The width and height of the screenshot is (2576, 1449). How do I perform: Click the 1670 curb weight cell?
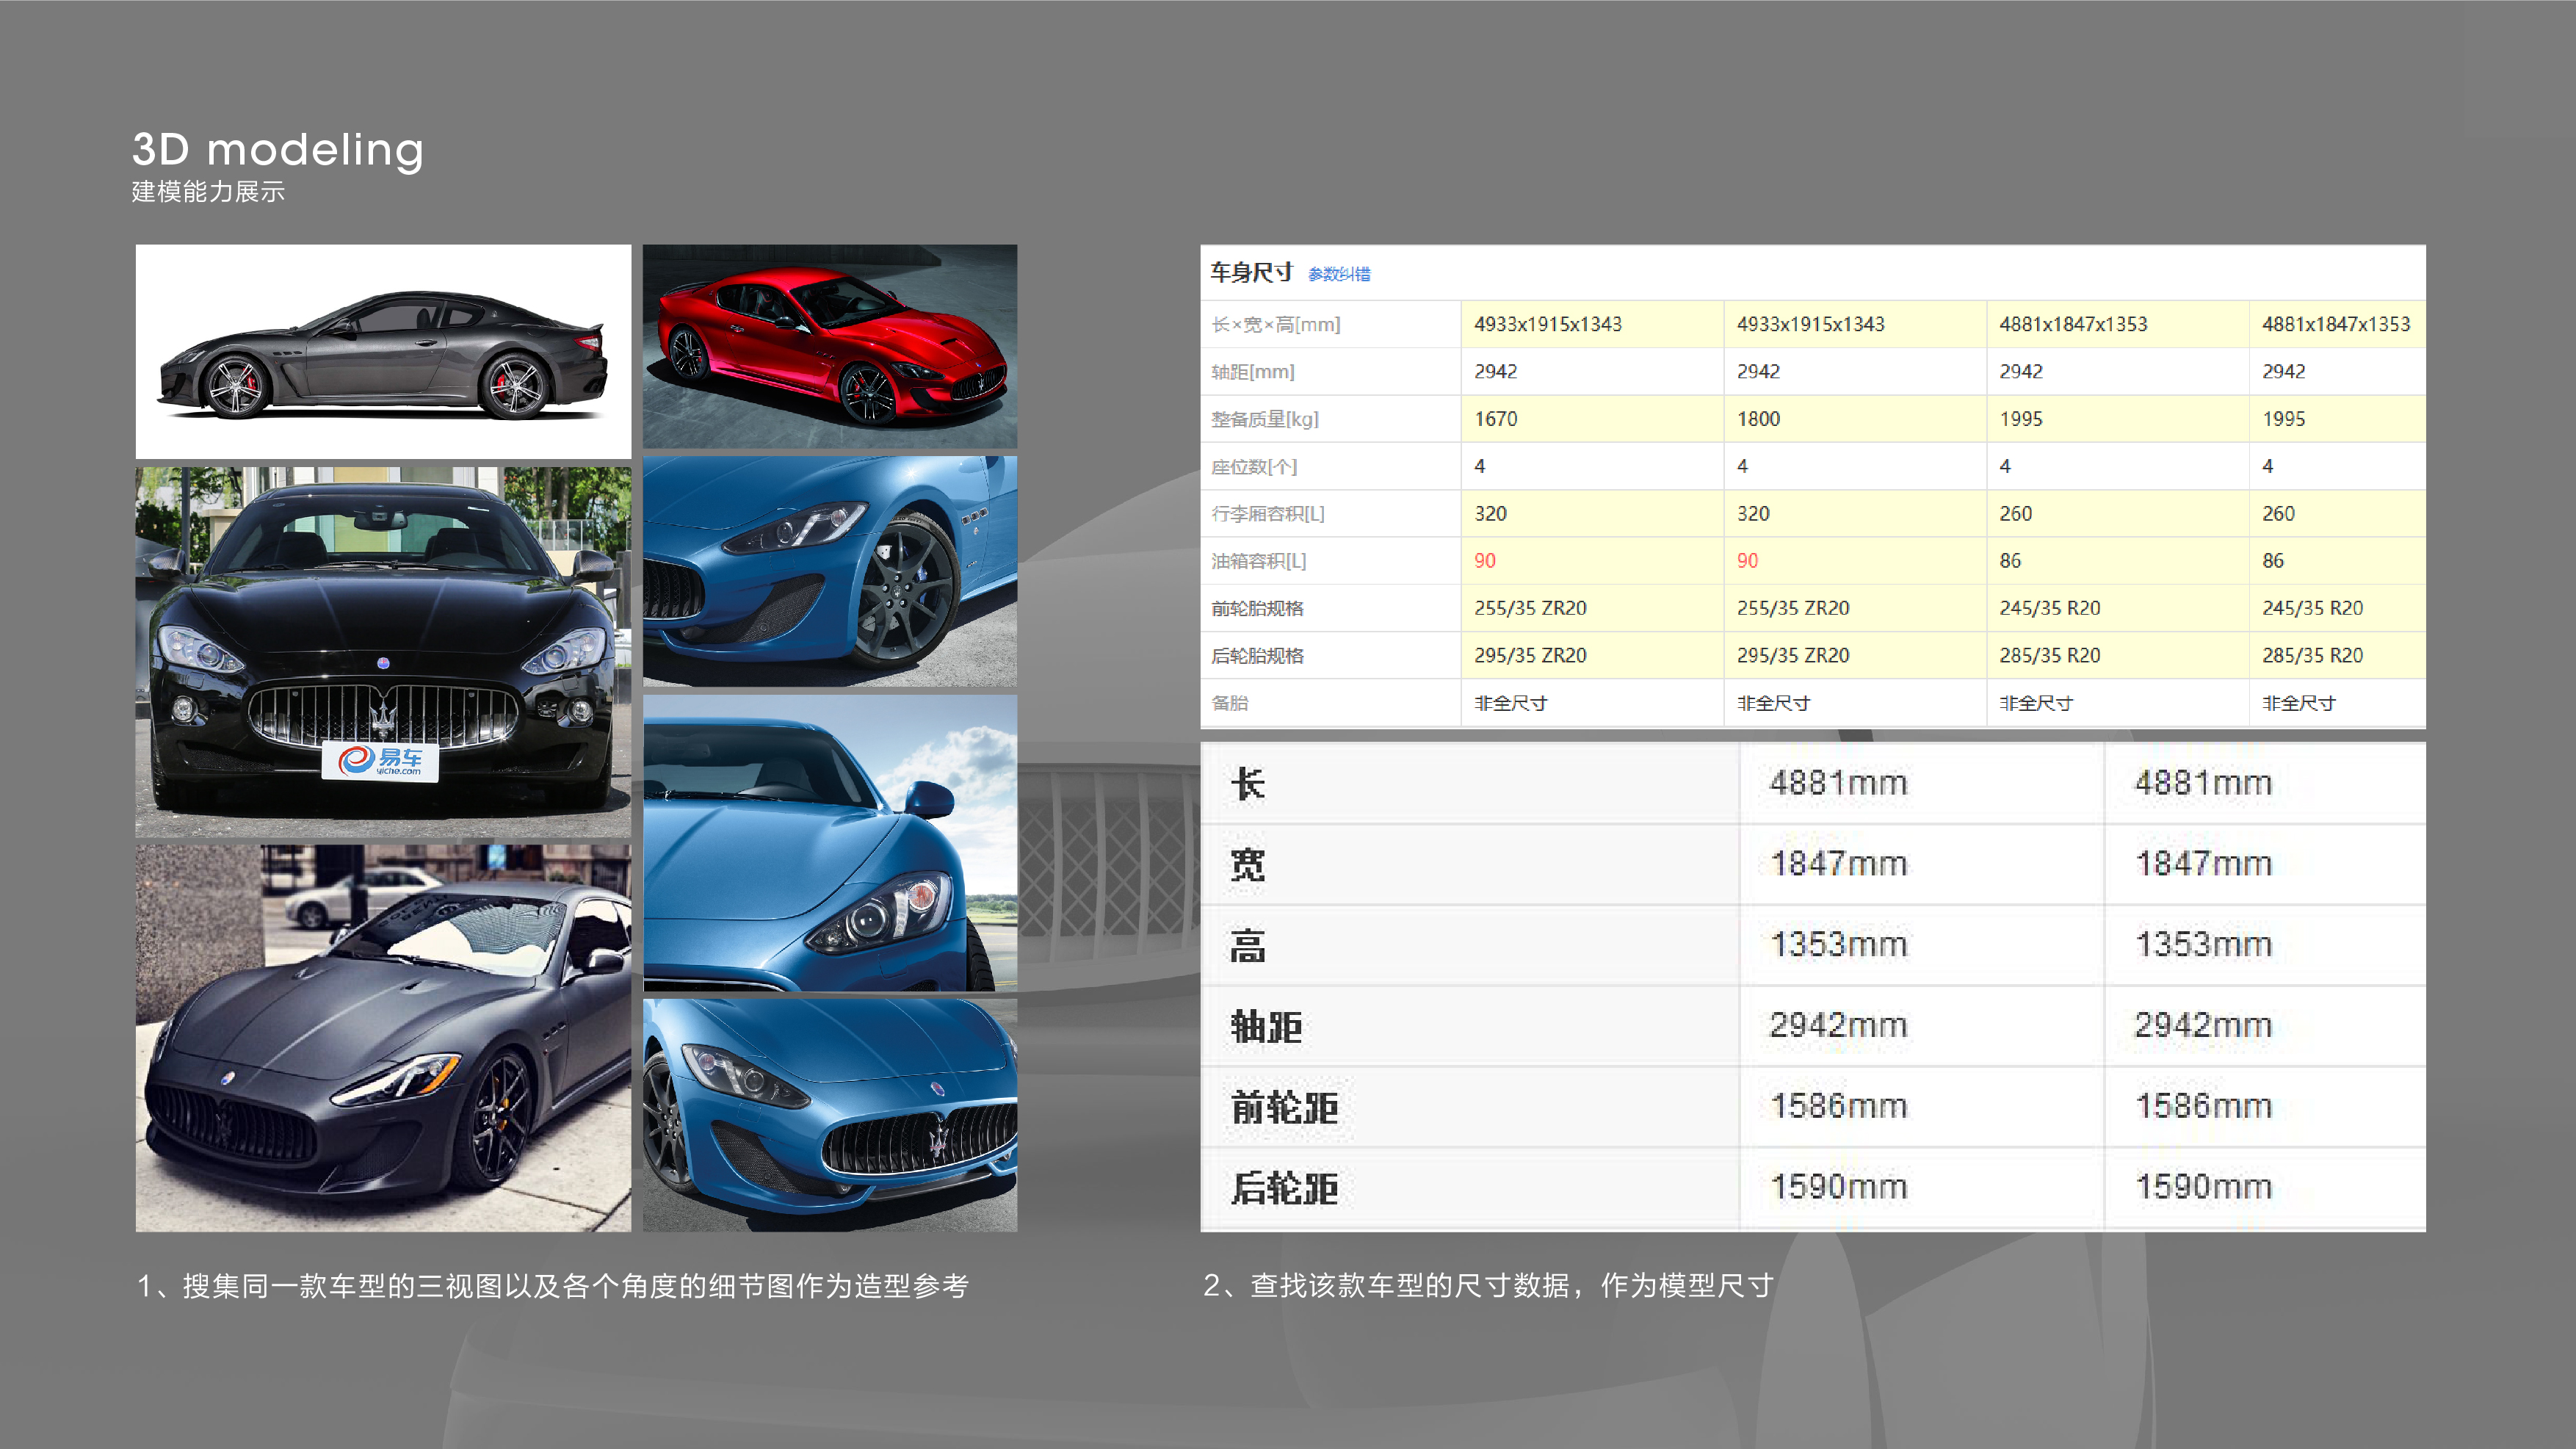click(x=1495, y=419)
